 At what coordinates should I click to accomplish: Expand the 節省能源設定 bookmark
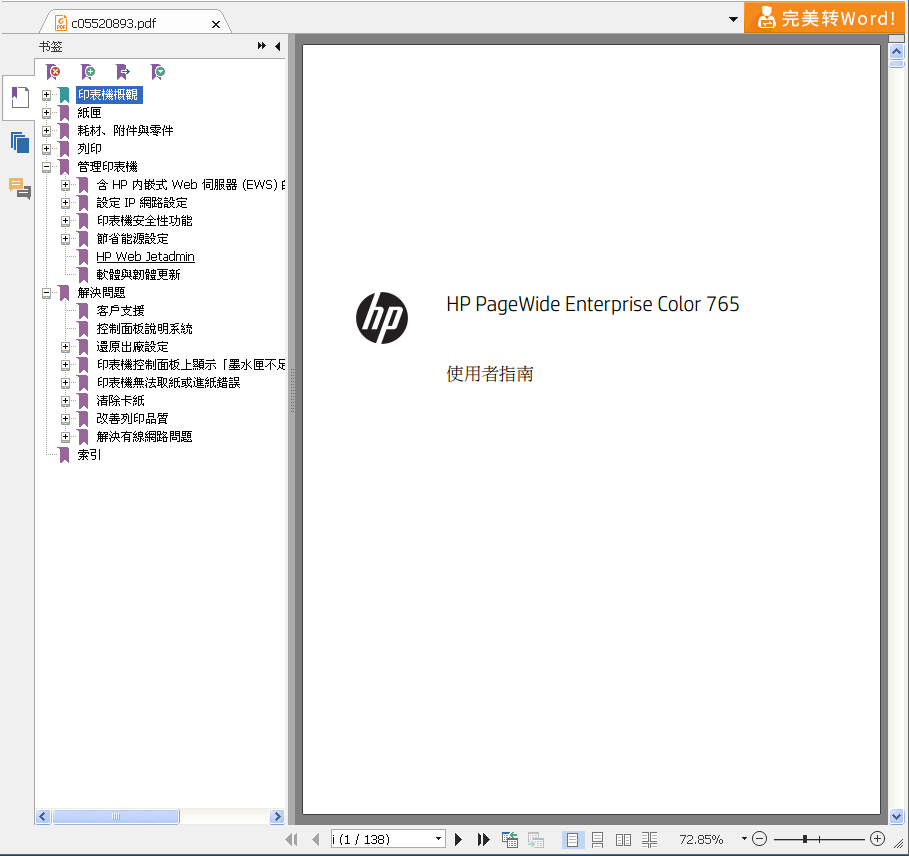coord(66,239)
